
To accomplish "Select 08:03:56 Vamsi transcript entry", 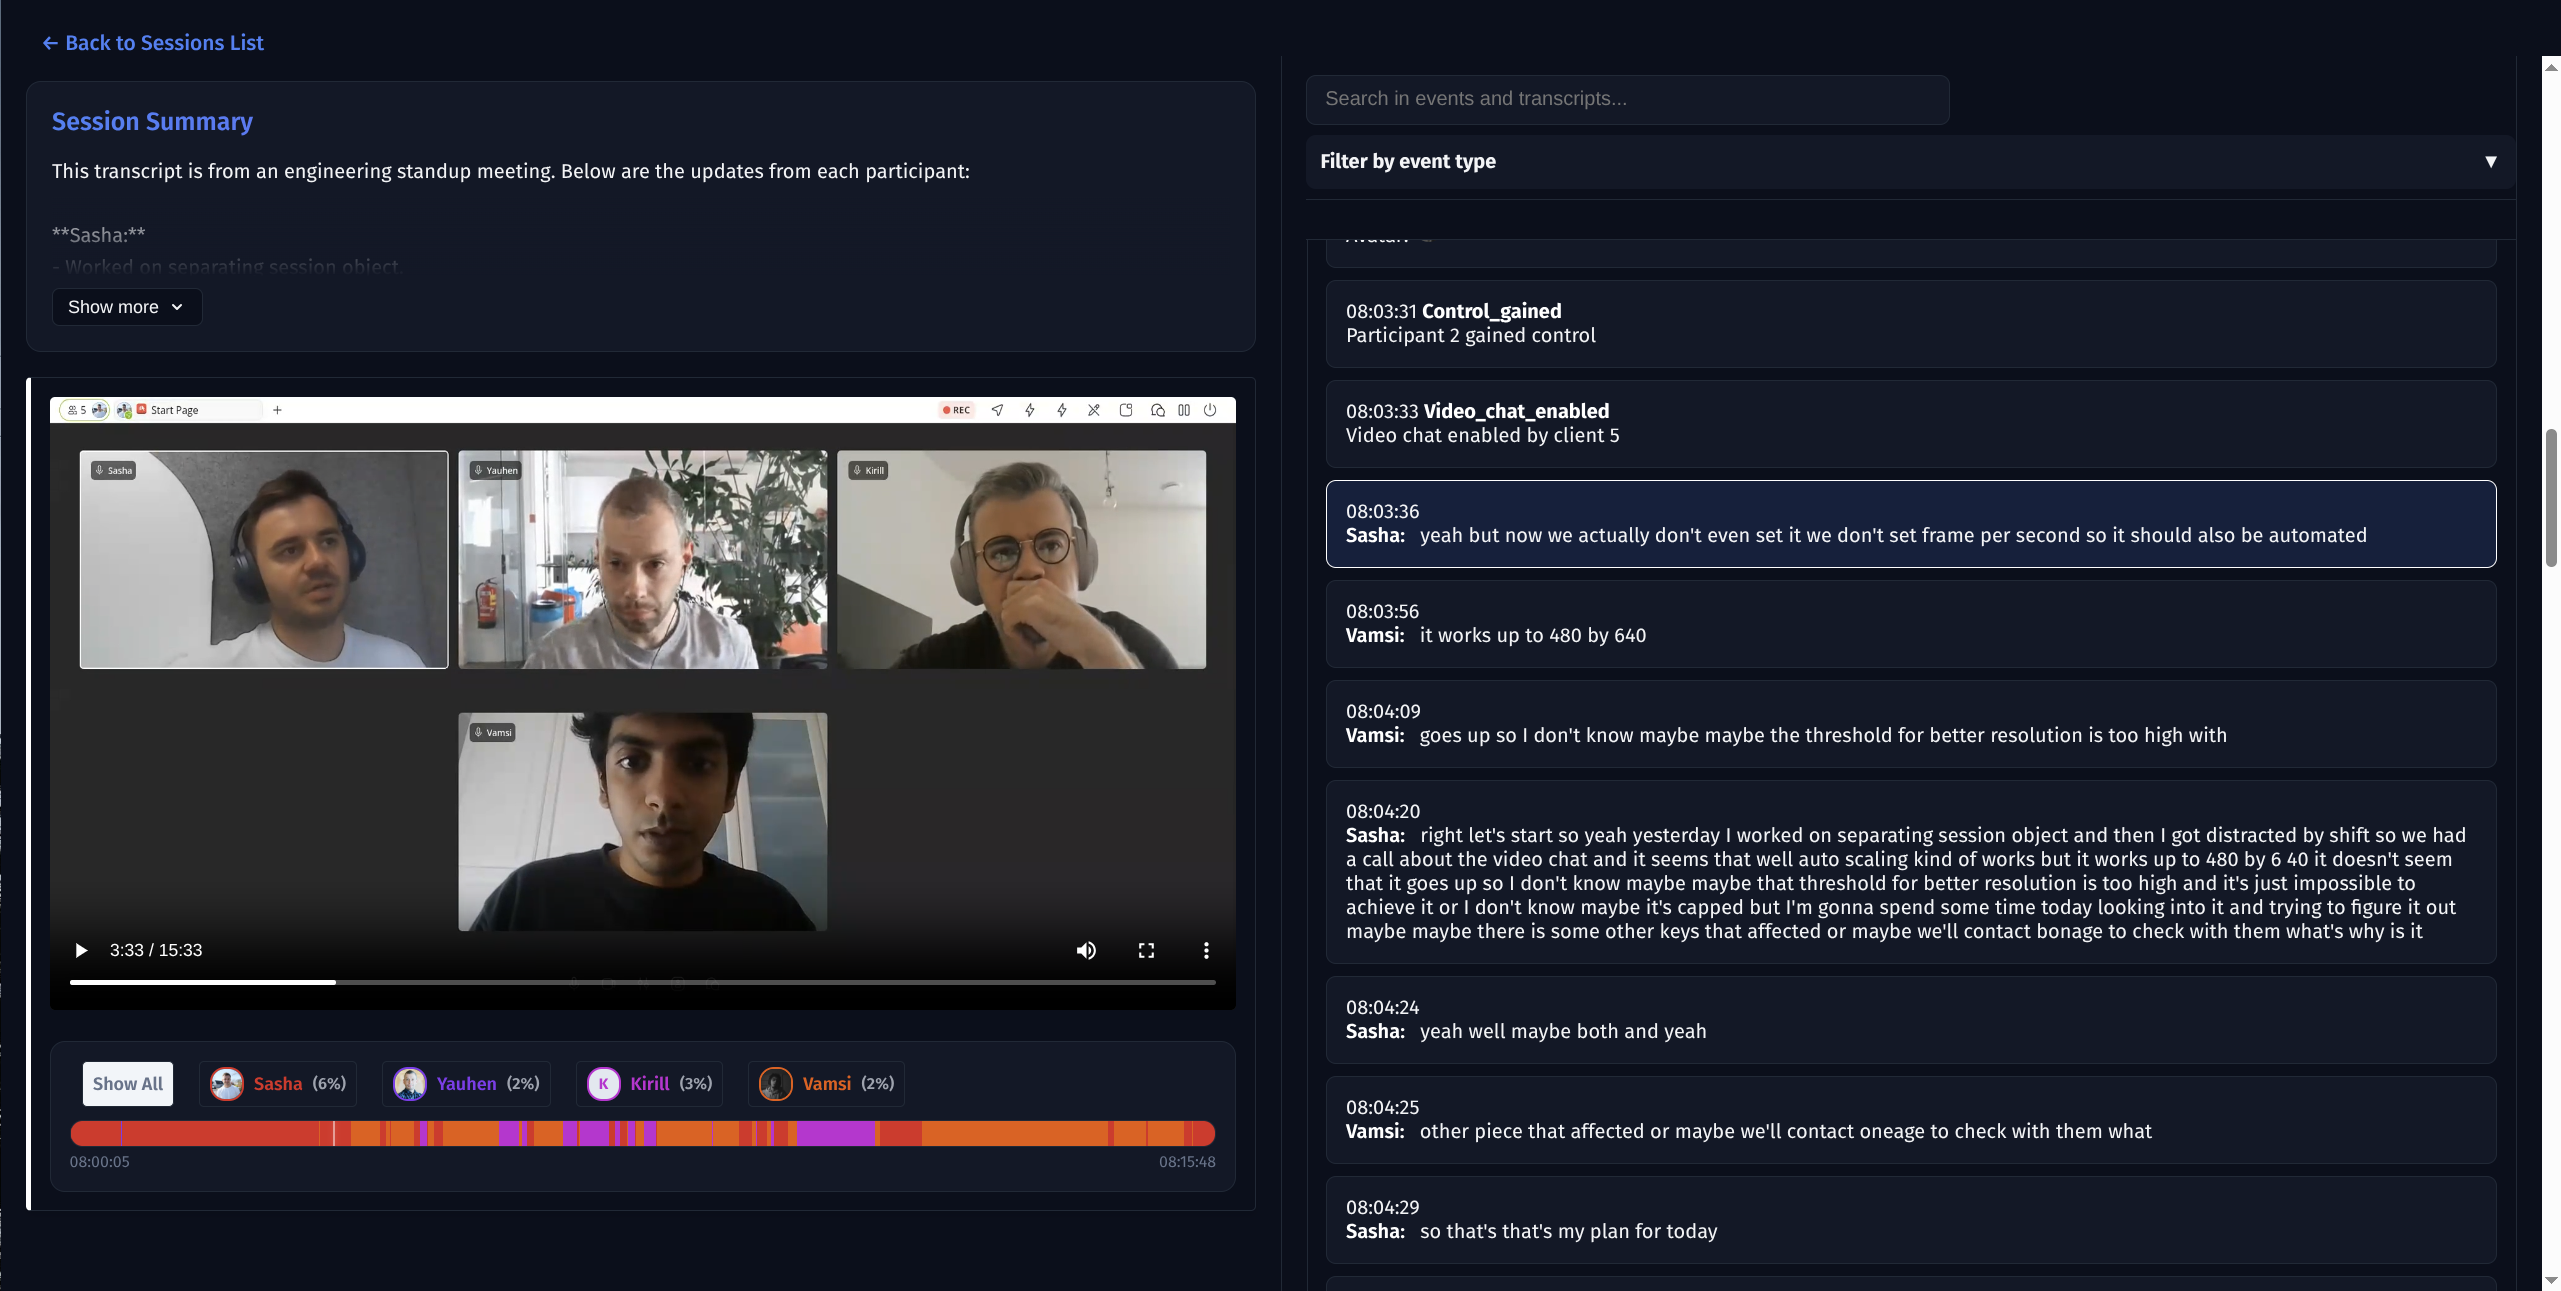I will tap(1910, 624).
